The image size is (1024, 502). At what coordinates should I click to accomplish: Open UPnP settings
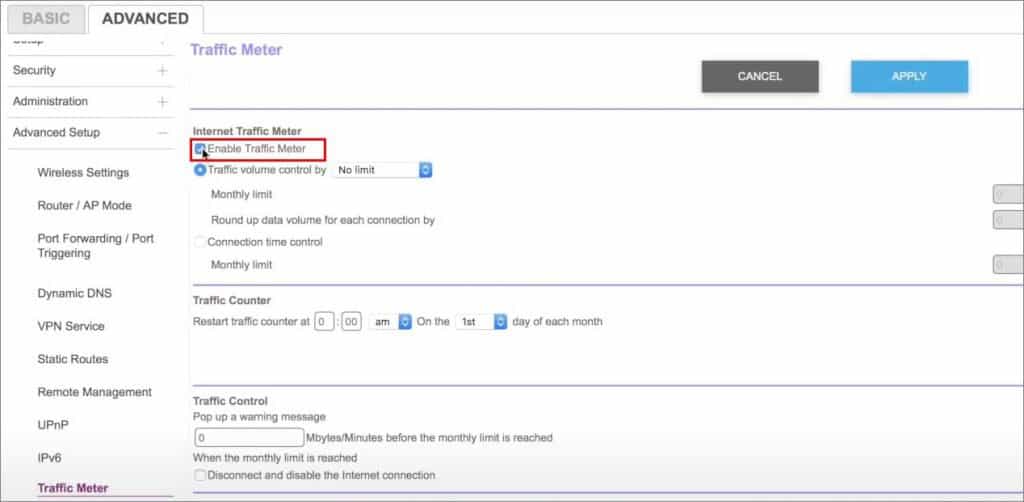click(53, 426)
